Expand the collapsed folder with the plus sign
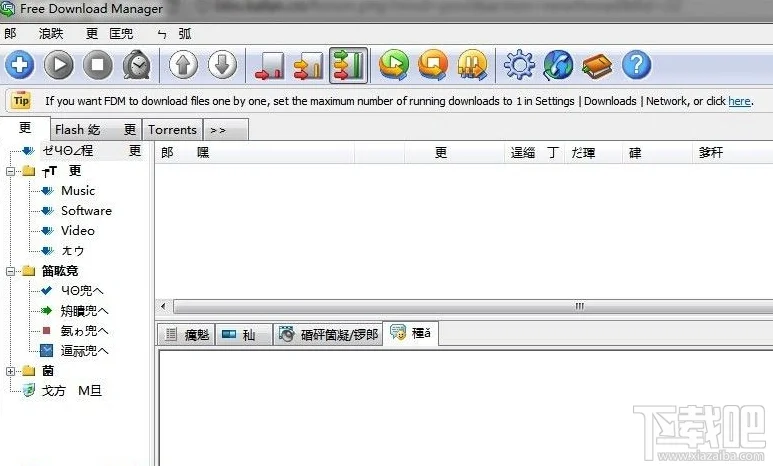Viewport: 773px width, 466px height. [10, 371]
